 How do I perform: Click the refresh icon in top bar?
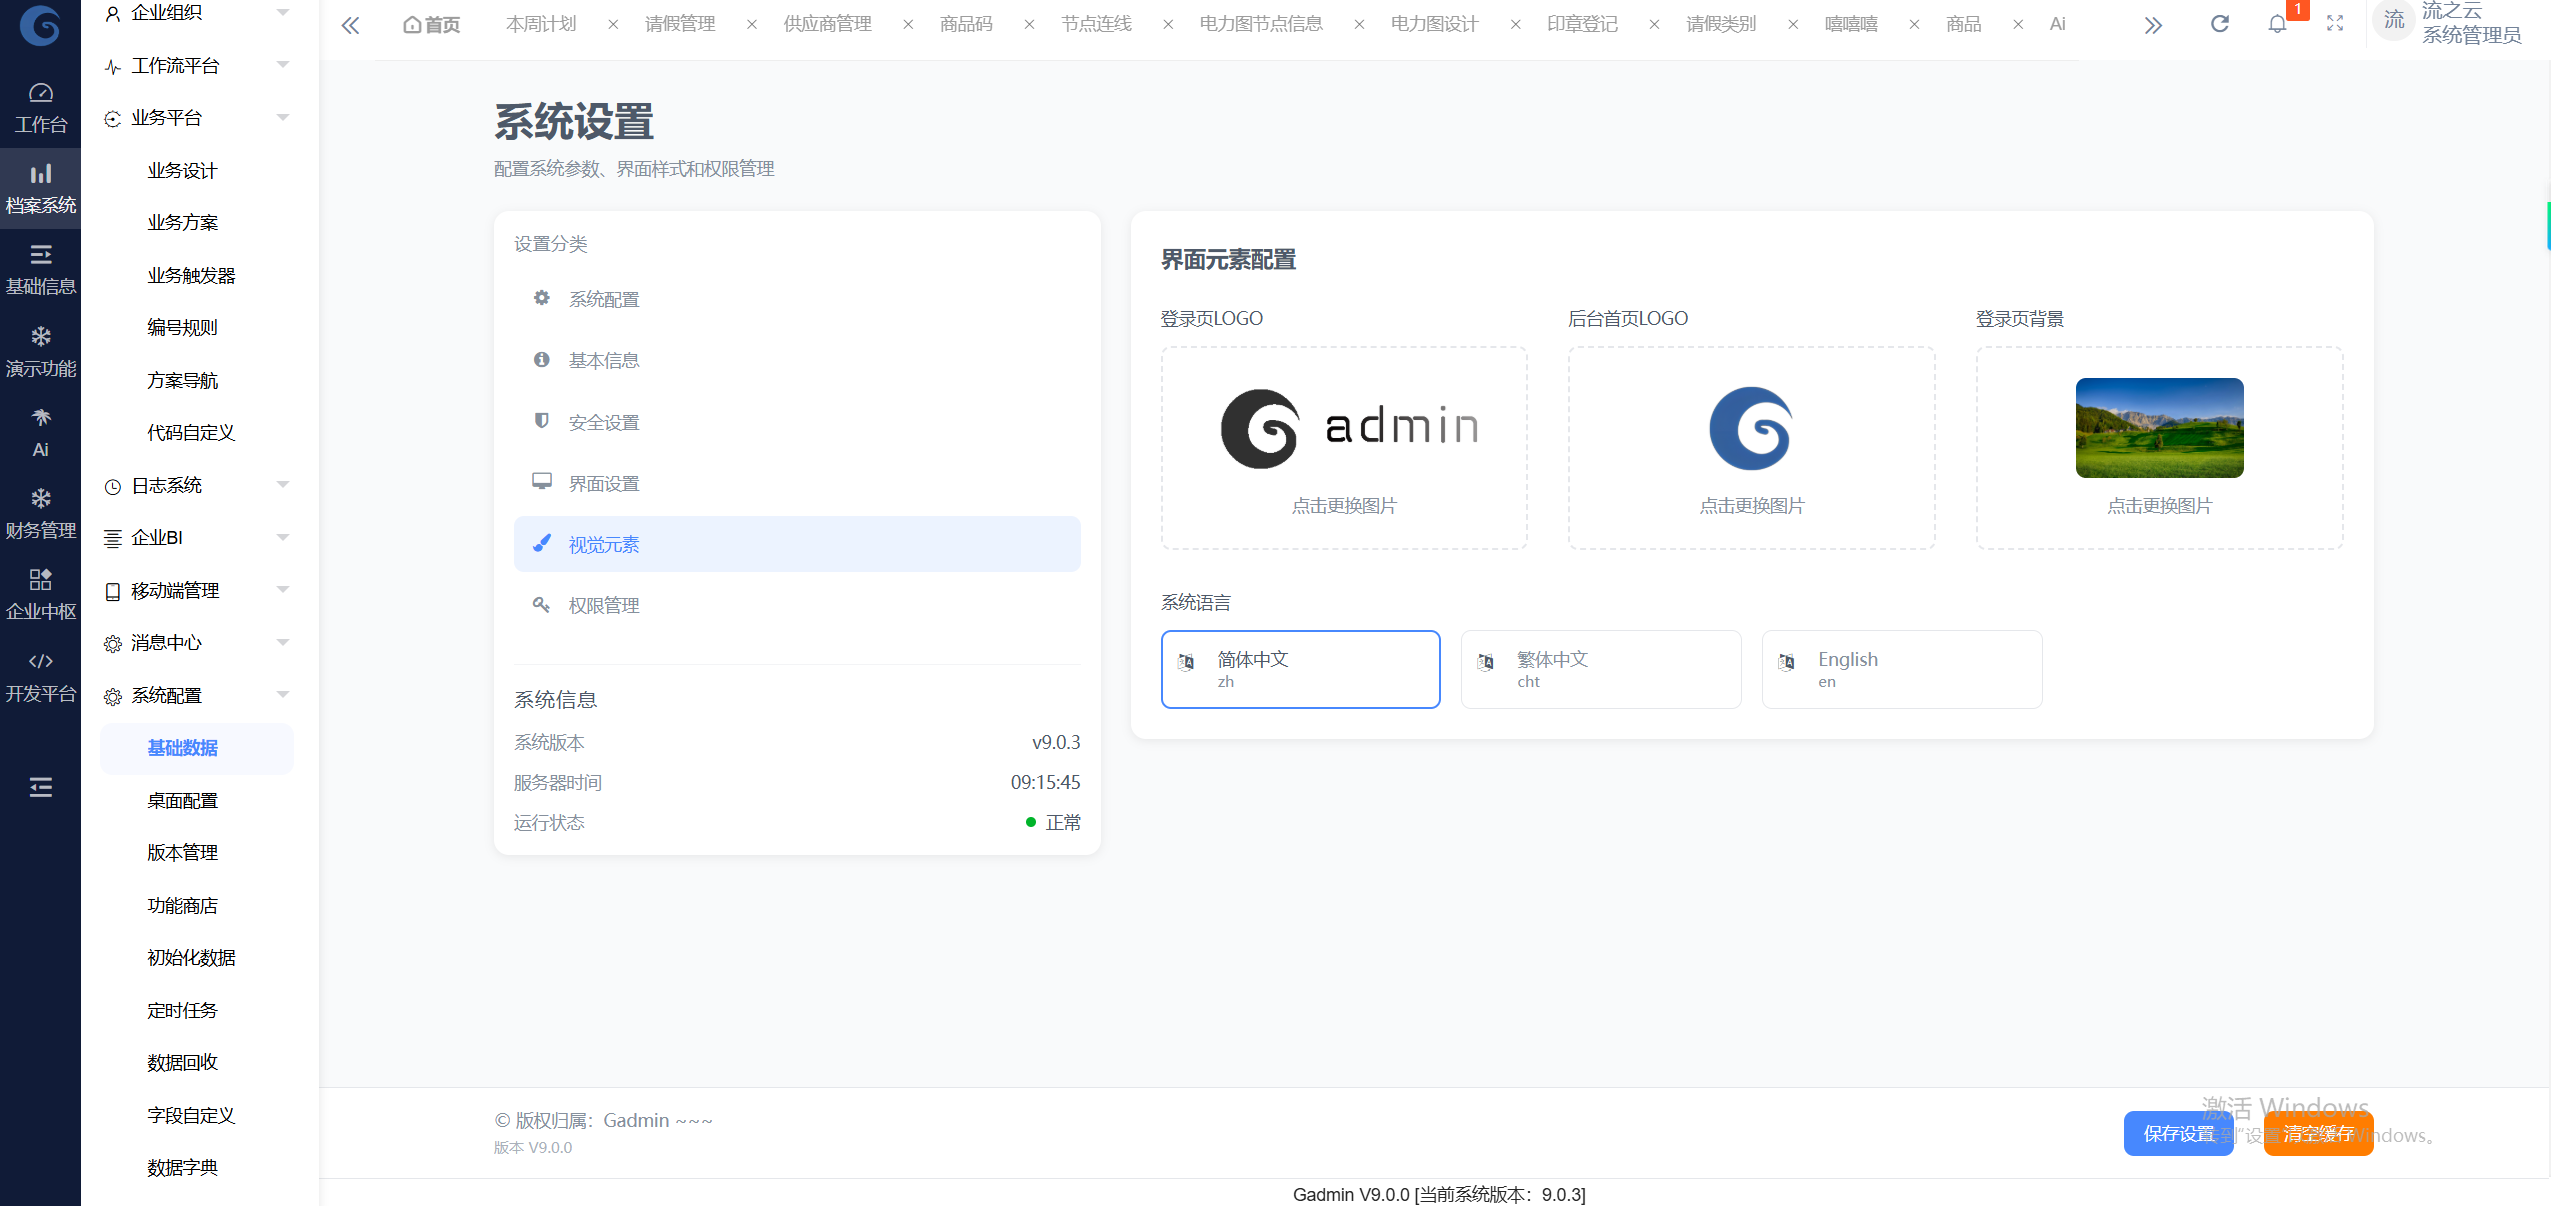pyautogui.click(x=2219, y=24)
